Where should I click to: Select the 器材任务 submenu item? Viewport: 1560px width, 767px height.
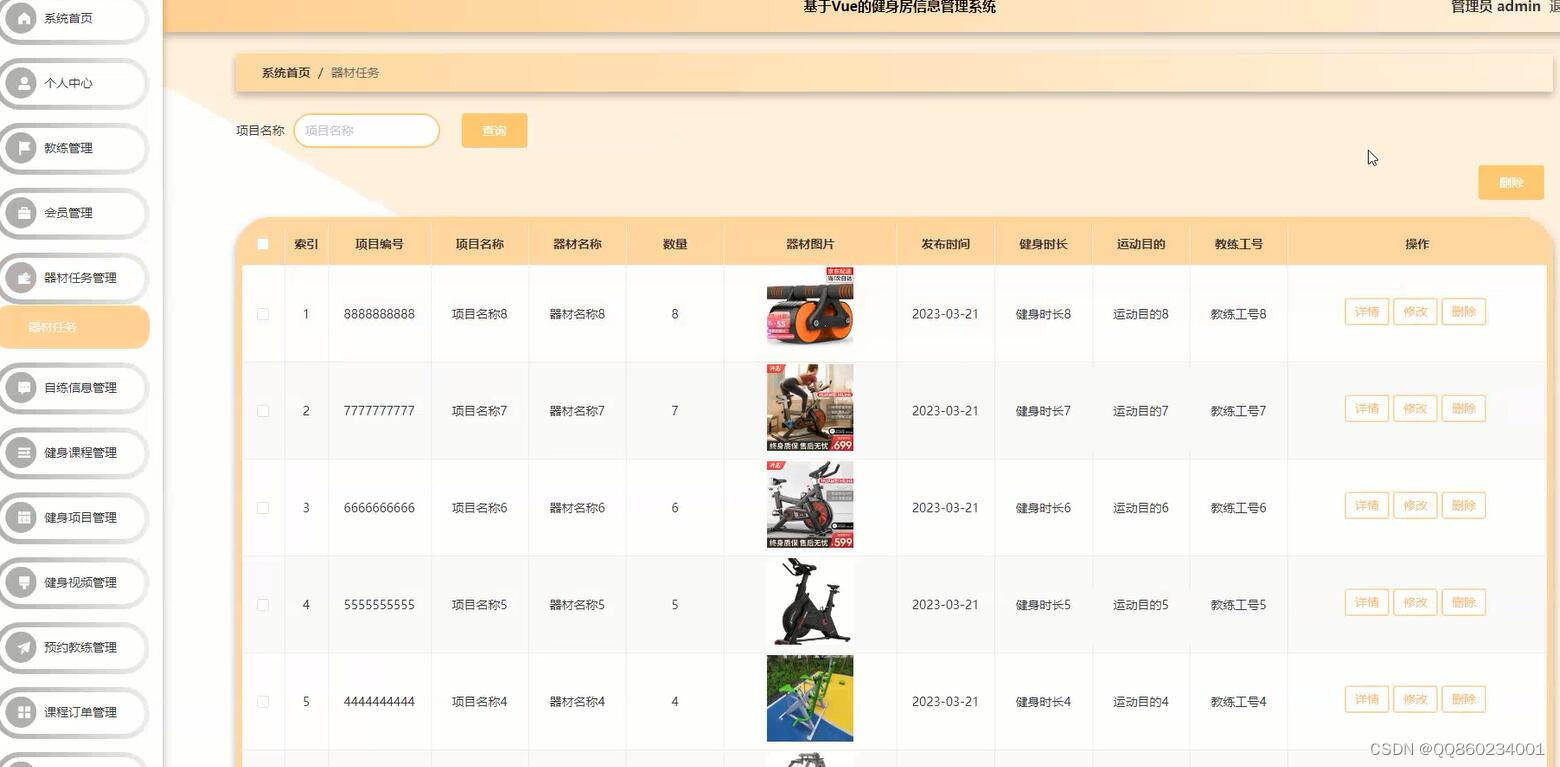(x=74, y=327)
